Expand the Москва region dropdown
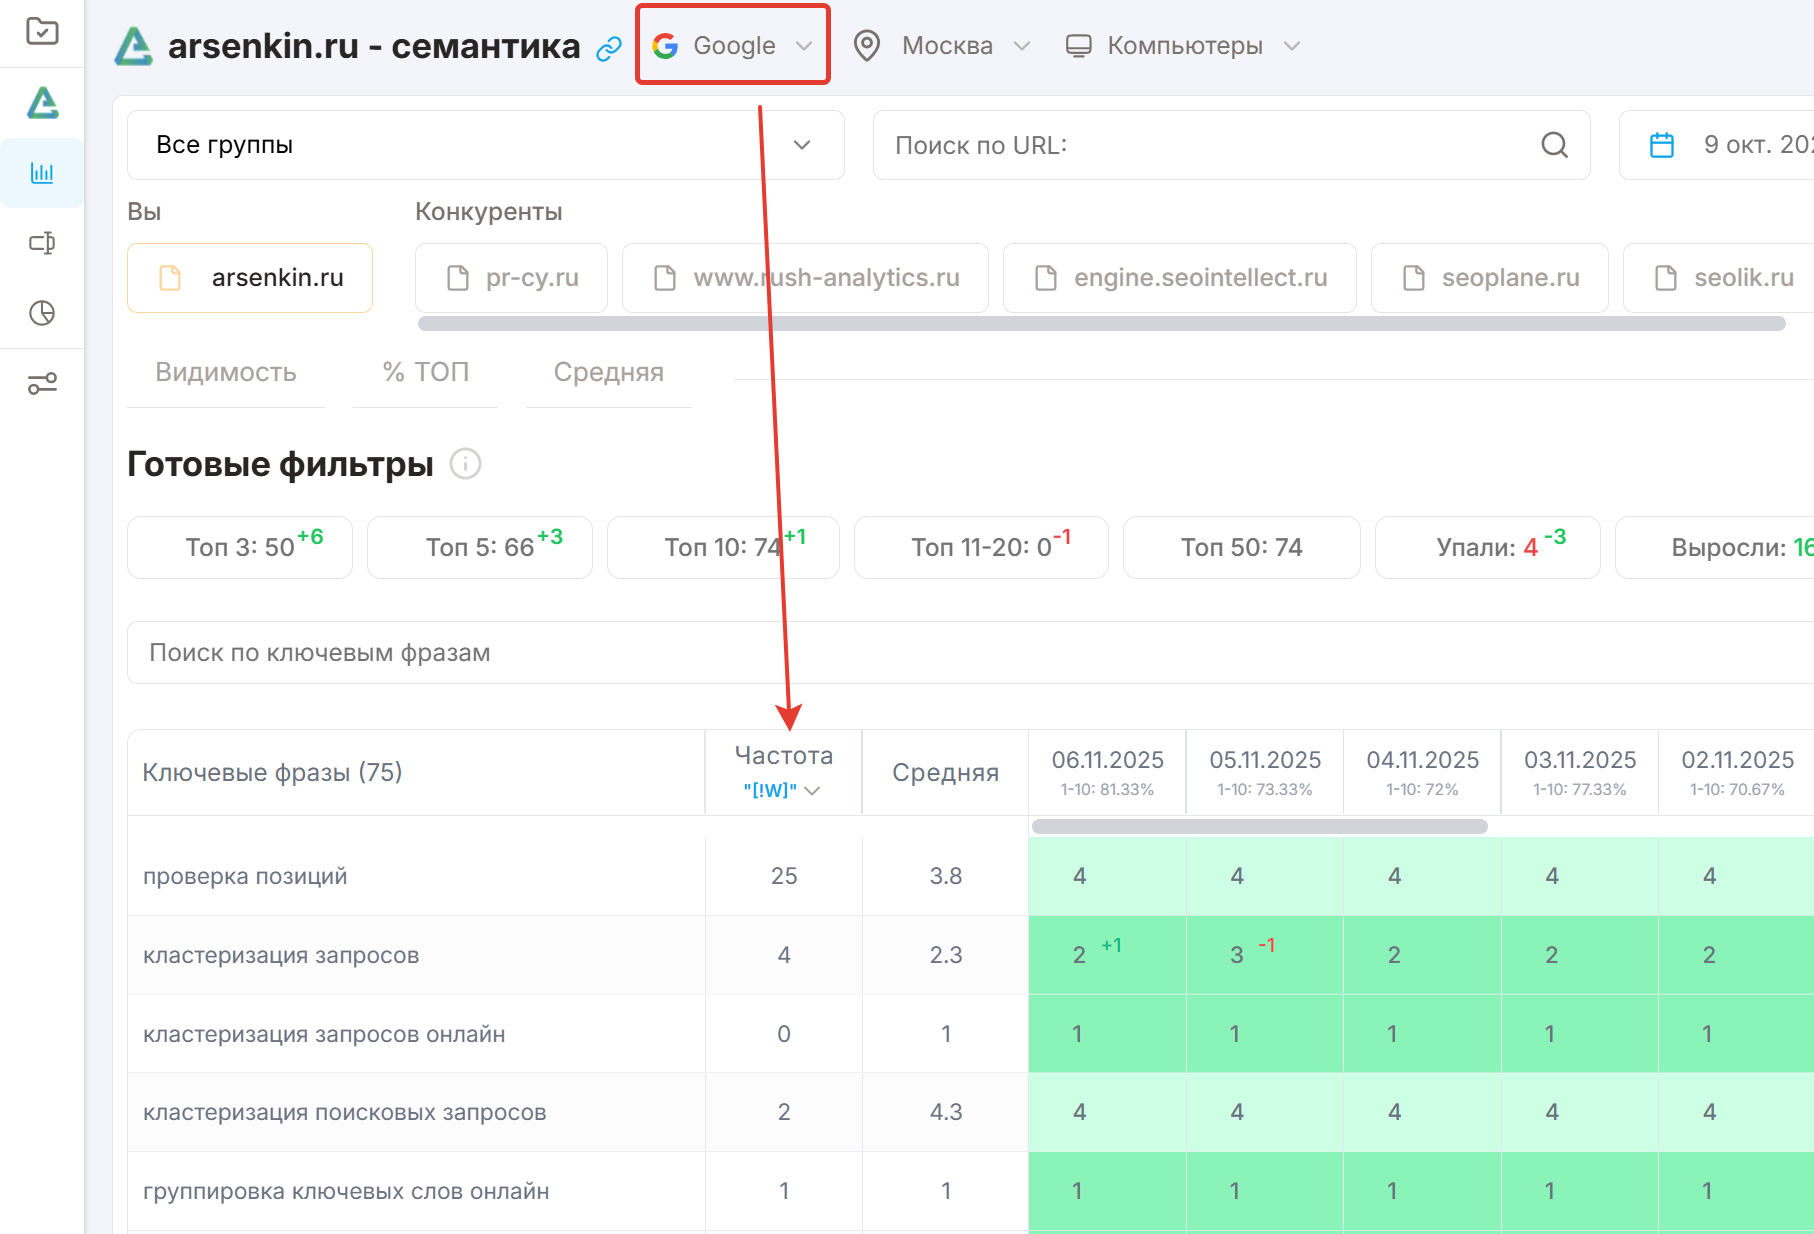Viewport: 1814px width, 1234px height. tap(941, 46)
